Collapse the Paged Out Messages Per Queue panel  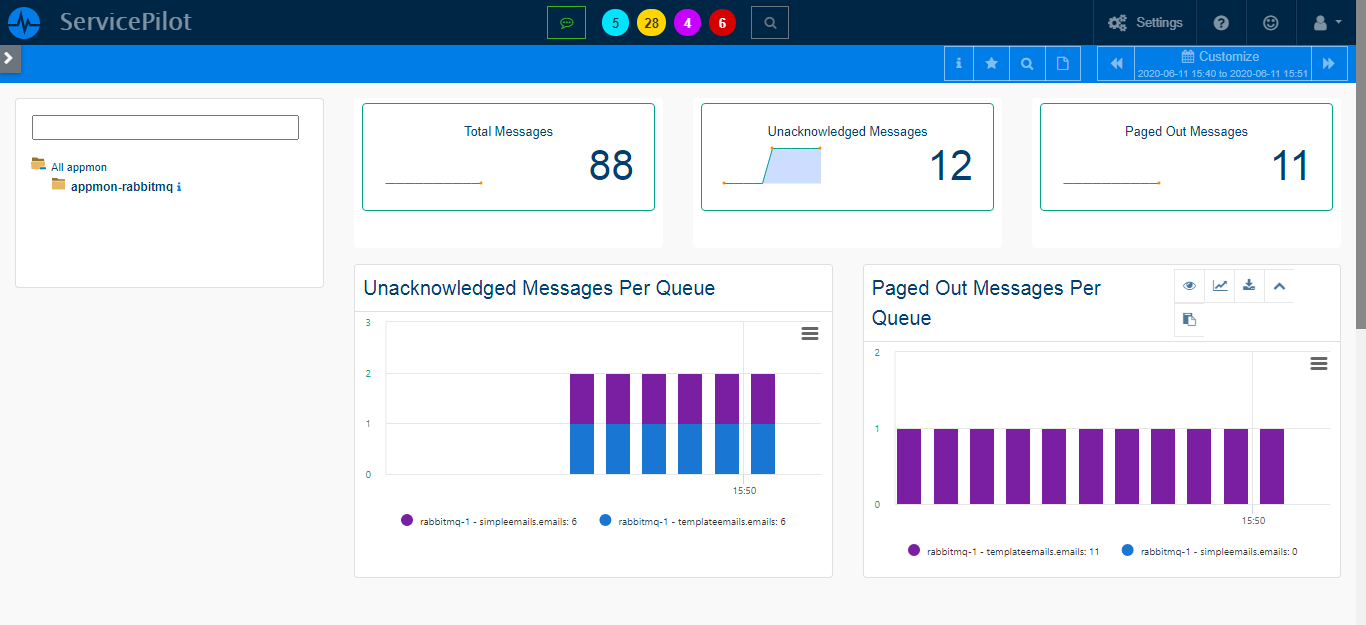coord(1278,285)
